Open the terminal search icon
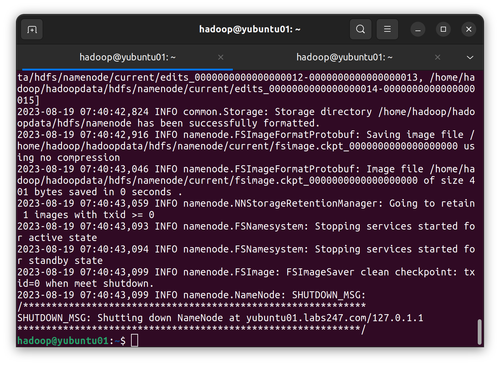The height and width of the screenshot is (365, 500). point(360,29)
